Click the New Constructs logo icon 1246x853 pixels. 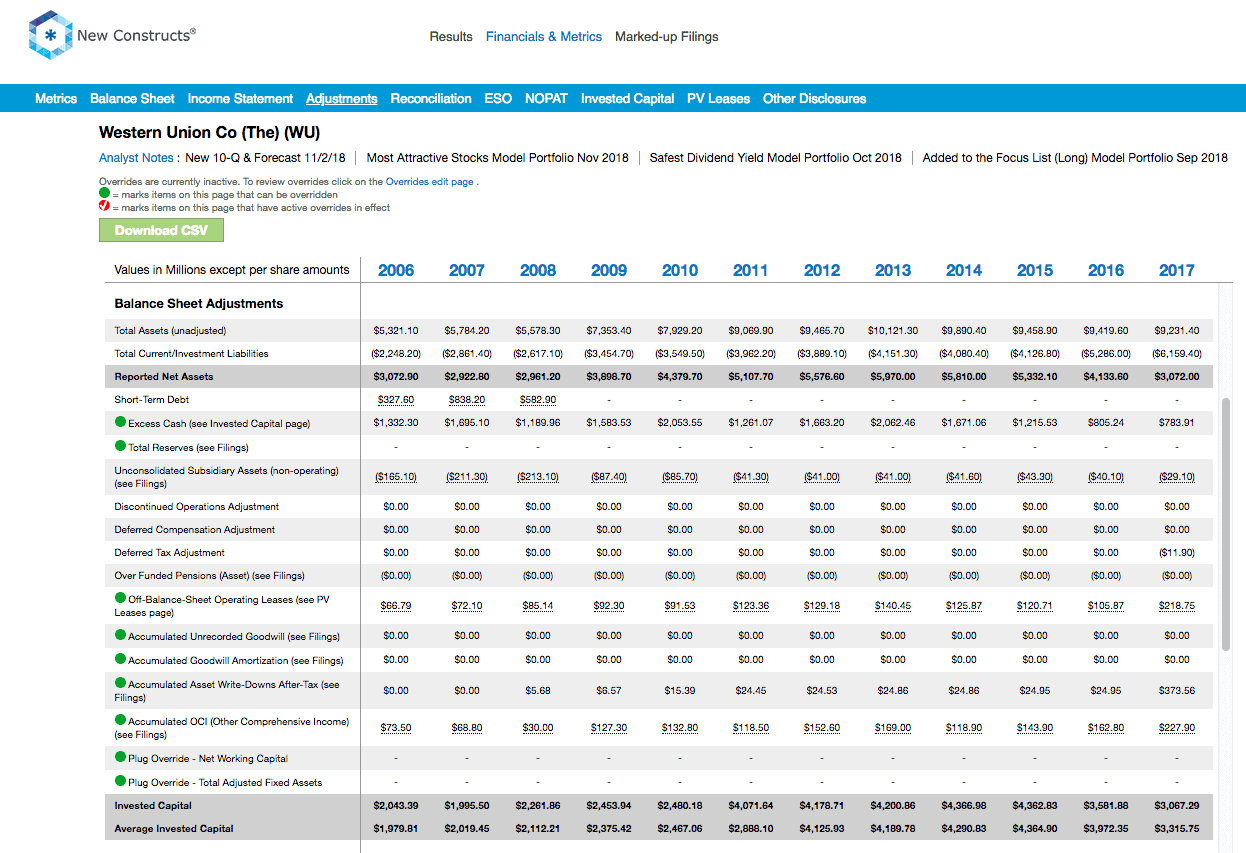(x=49, y=36)
